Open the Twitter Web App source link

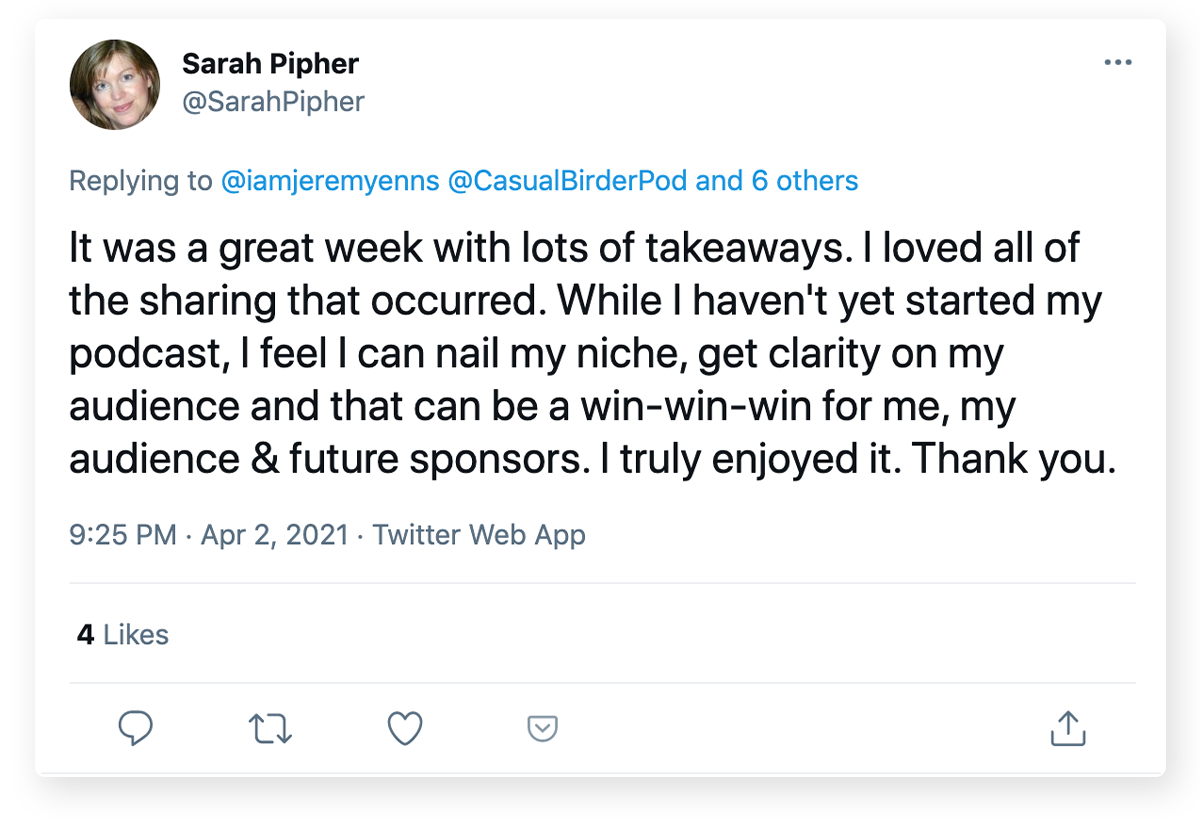479,535
